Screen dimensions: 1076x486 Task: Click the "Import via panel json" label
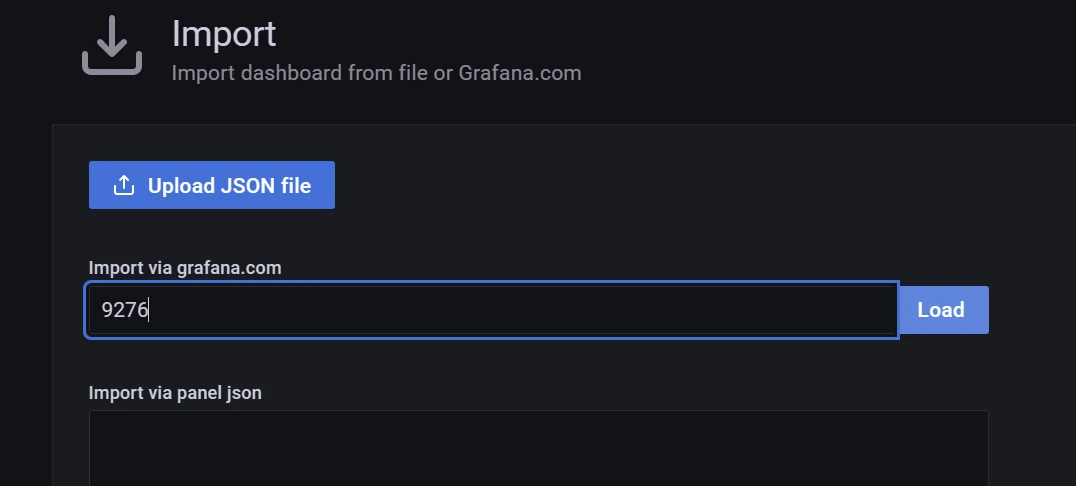175,393
